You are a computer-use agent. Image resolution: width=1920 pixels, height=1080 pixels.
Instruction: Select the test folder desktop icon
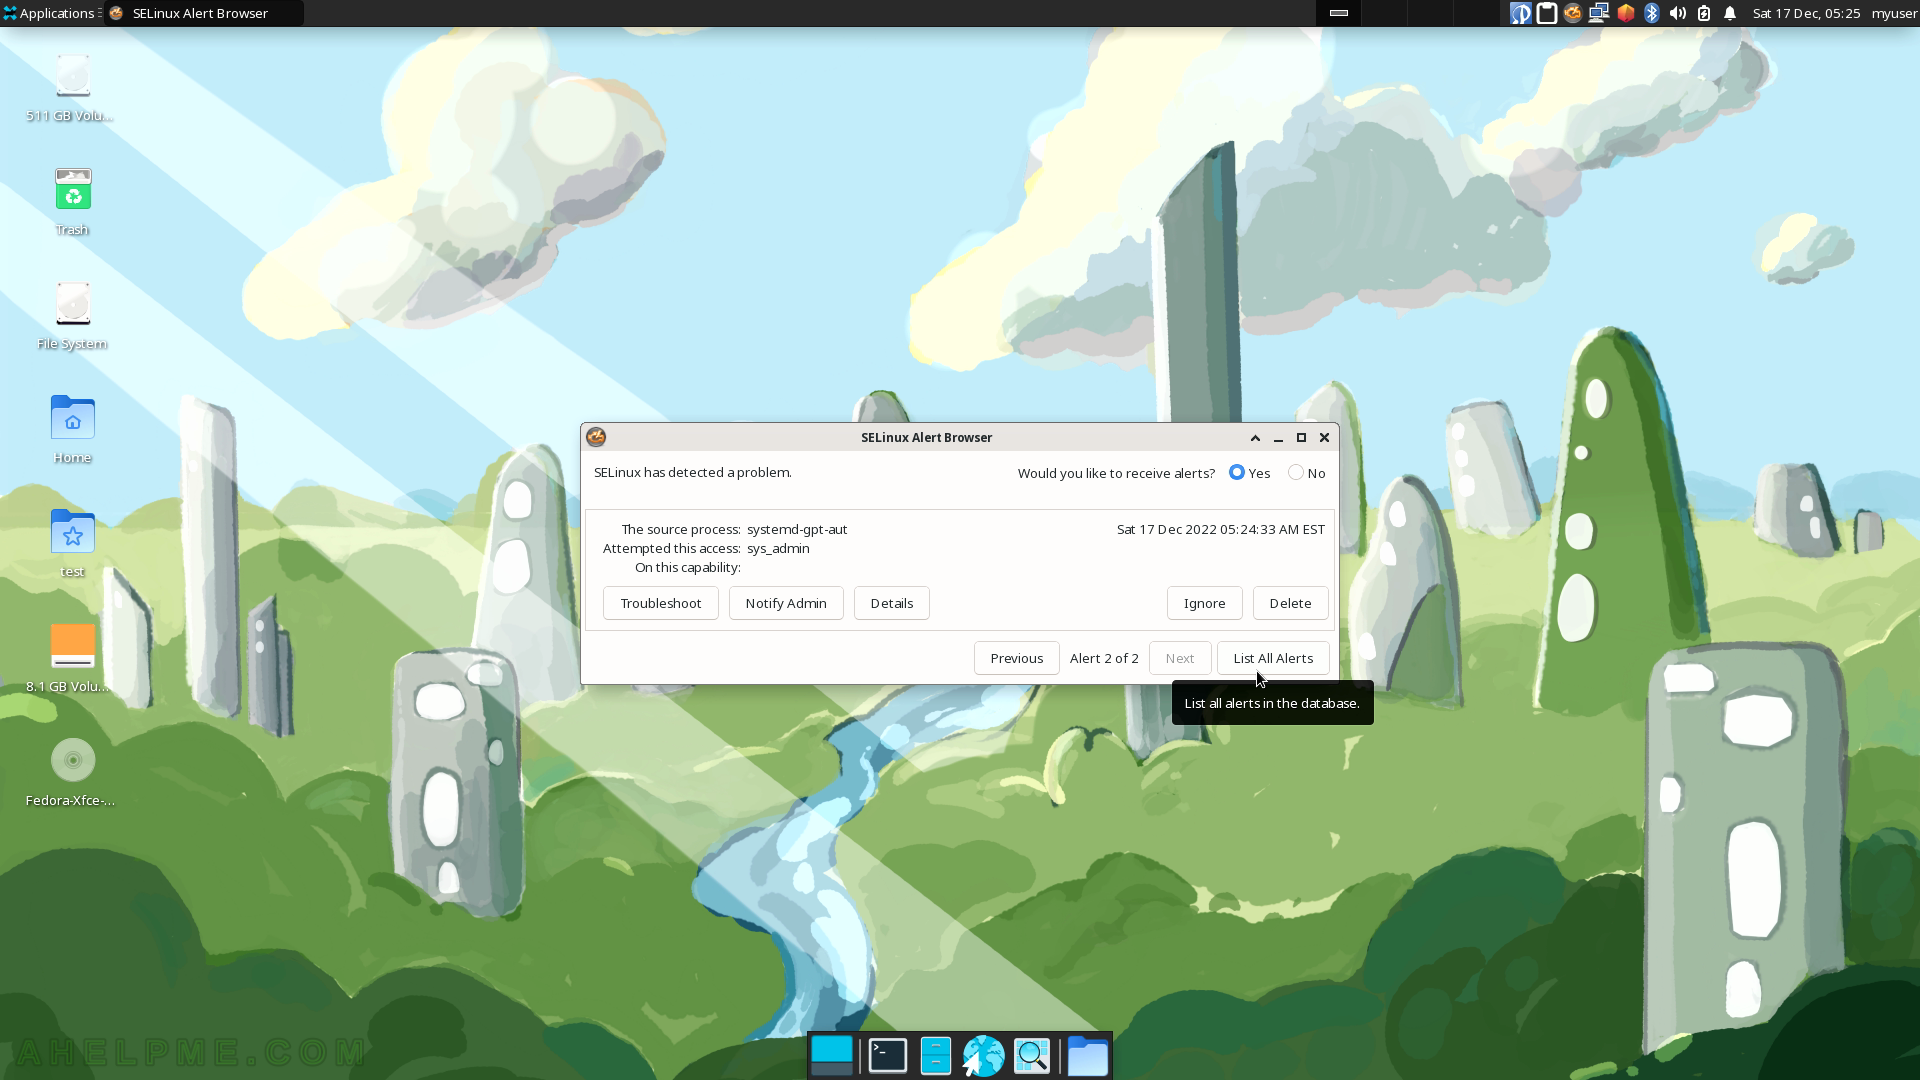click(72, 544)
